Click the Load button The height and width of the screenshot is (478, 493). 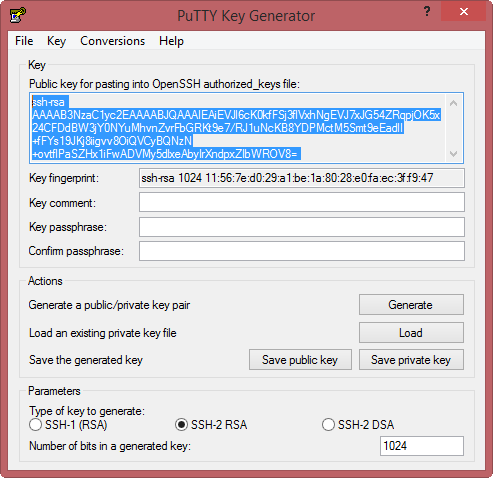(x=411, y=332)
